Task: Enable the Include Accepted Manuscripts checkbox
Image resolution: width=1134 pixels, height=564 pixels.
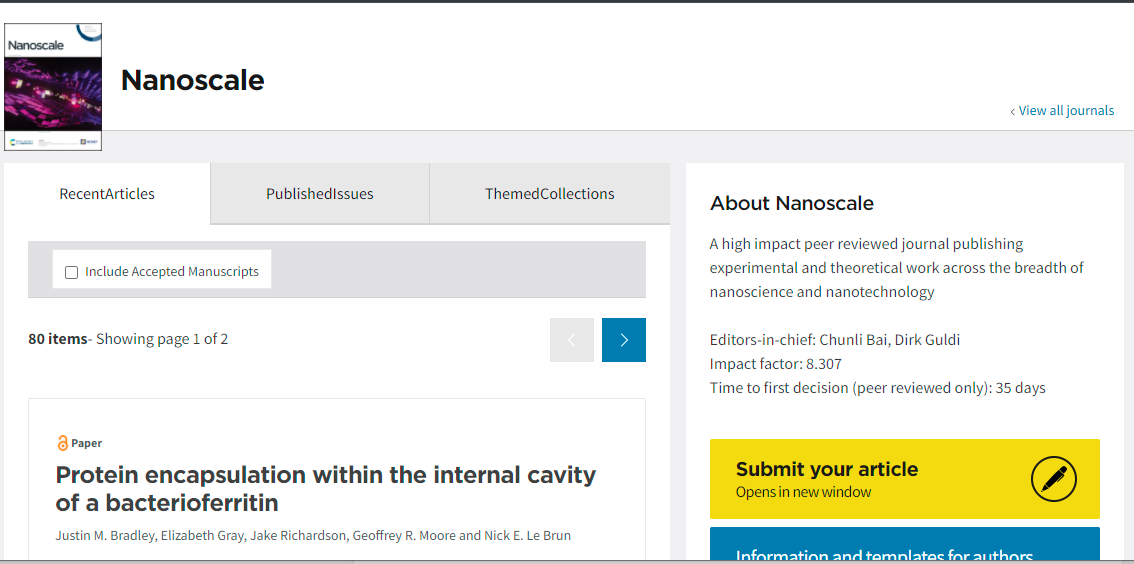Action: coord(71,272)
